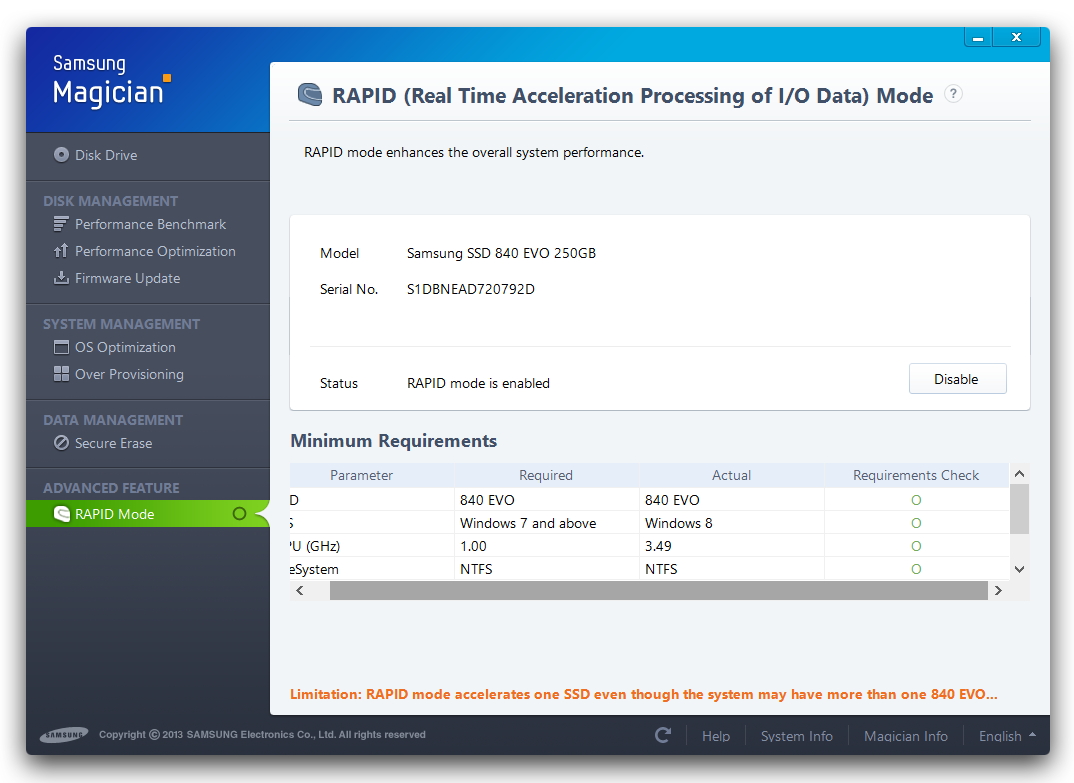The image size is (1074, 783).
Task: Click the horizontal scrollbar thumb
Action: [x=658, y=591]
